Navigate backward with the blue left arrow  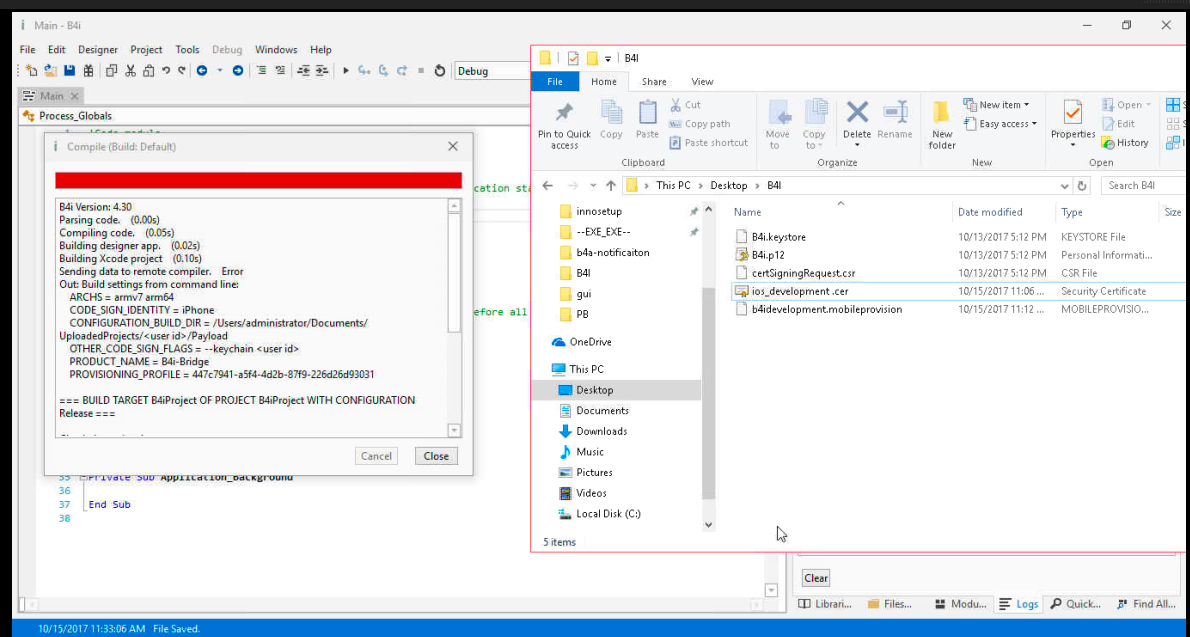coord(202,71)
